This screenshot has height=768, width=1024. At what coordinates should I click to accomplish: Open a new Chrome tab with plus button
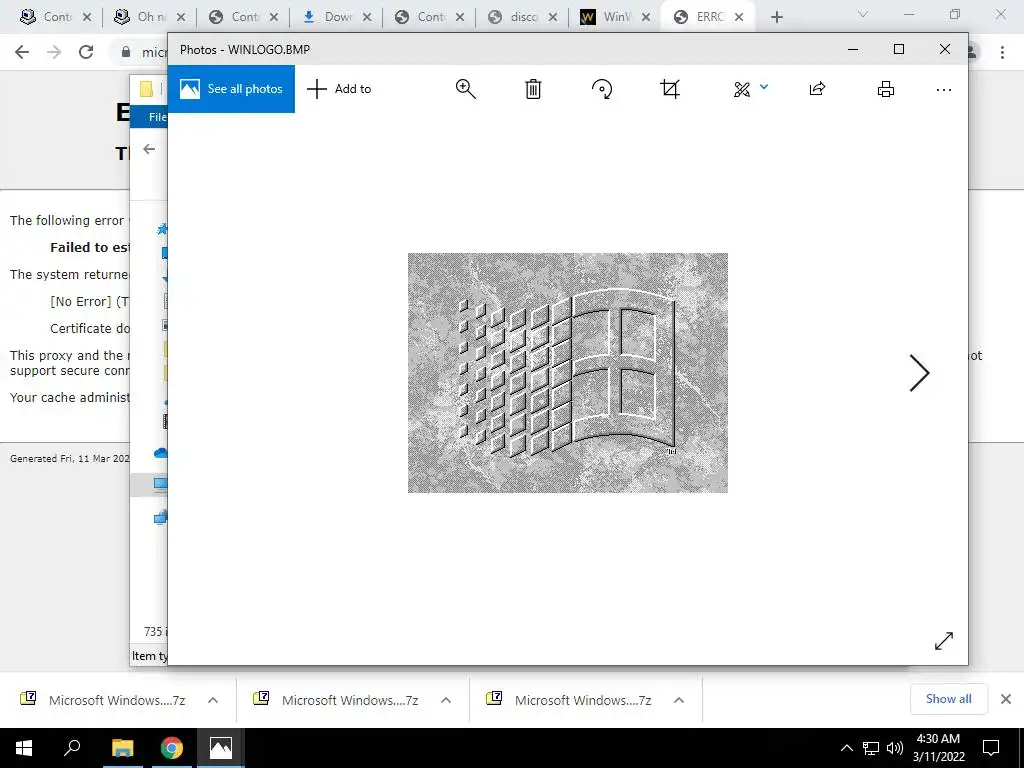[x=776, y=17]
